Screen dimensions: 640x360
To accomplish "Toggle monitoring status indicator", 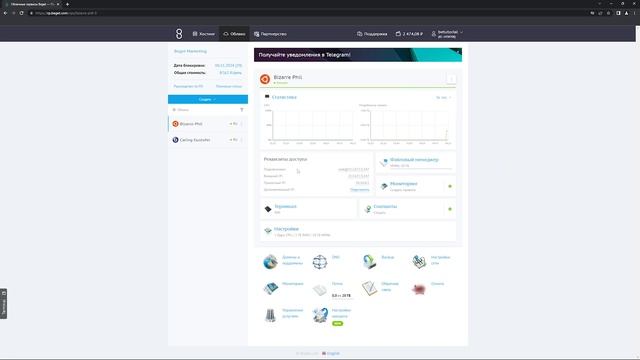I will (450, 186).
